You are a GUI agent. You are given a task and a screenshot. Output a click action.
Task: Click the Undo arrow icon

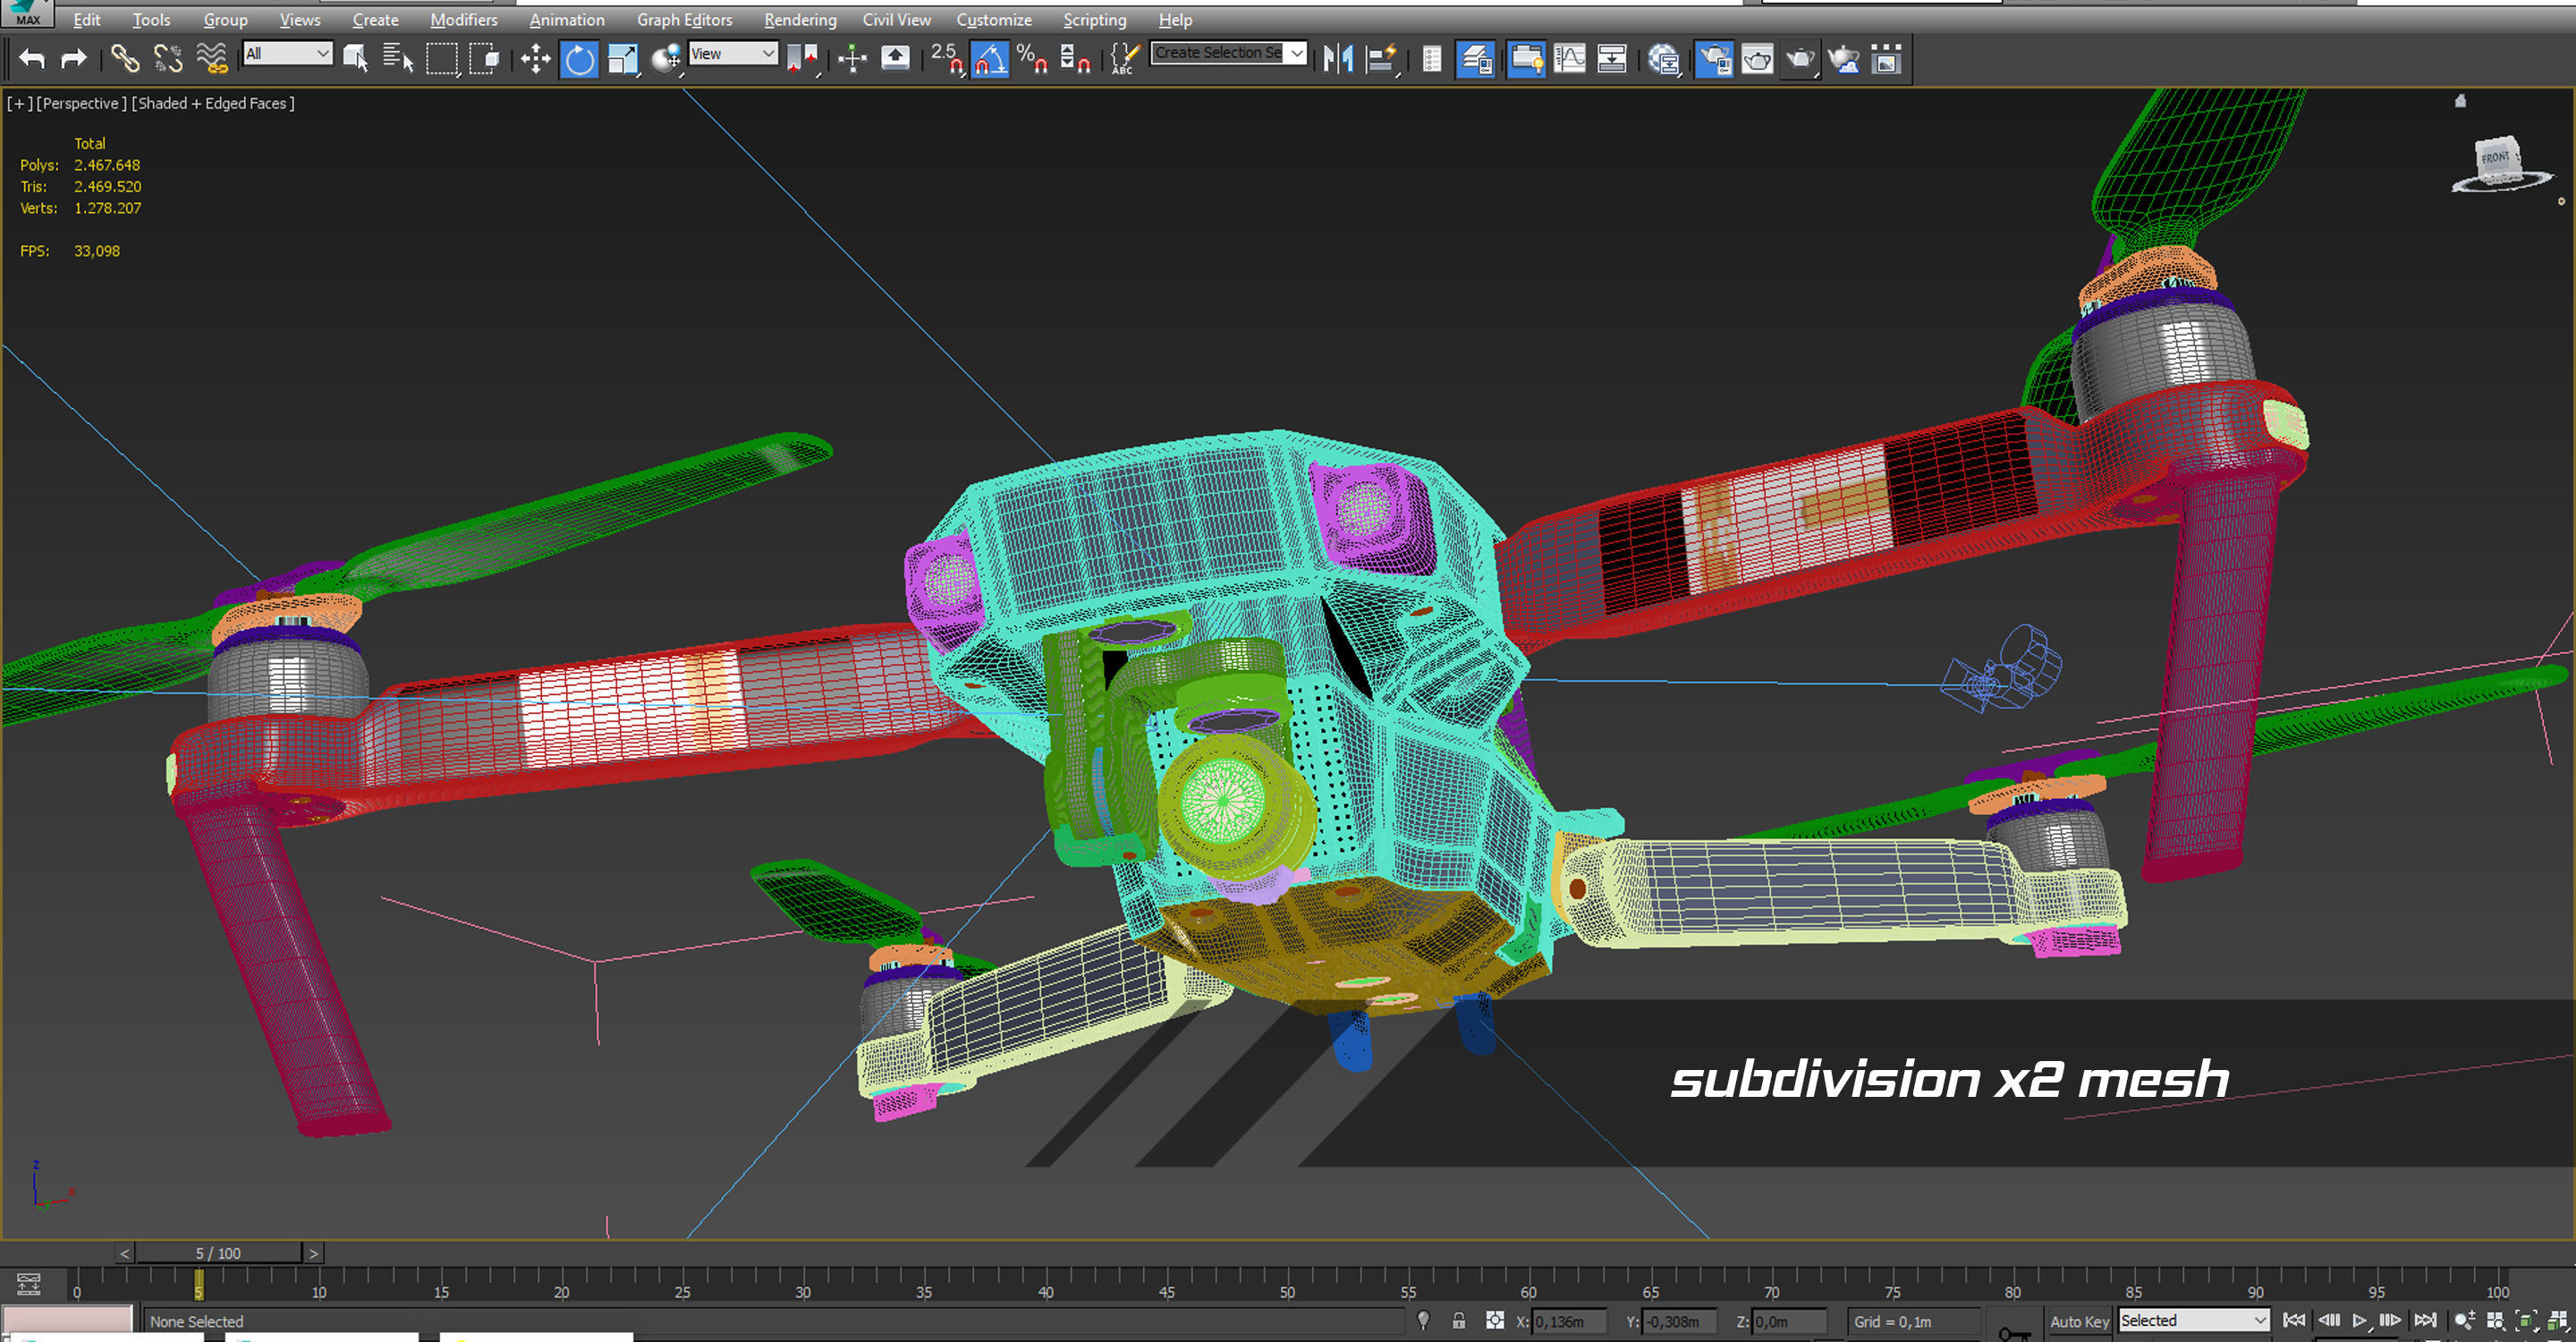[x=32, y=59]
